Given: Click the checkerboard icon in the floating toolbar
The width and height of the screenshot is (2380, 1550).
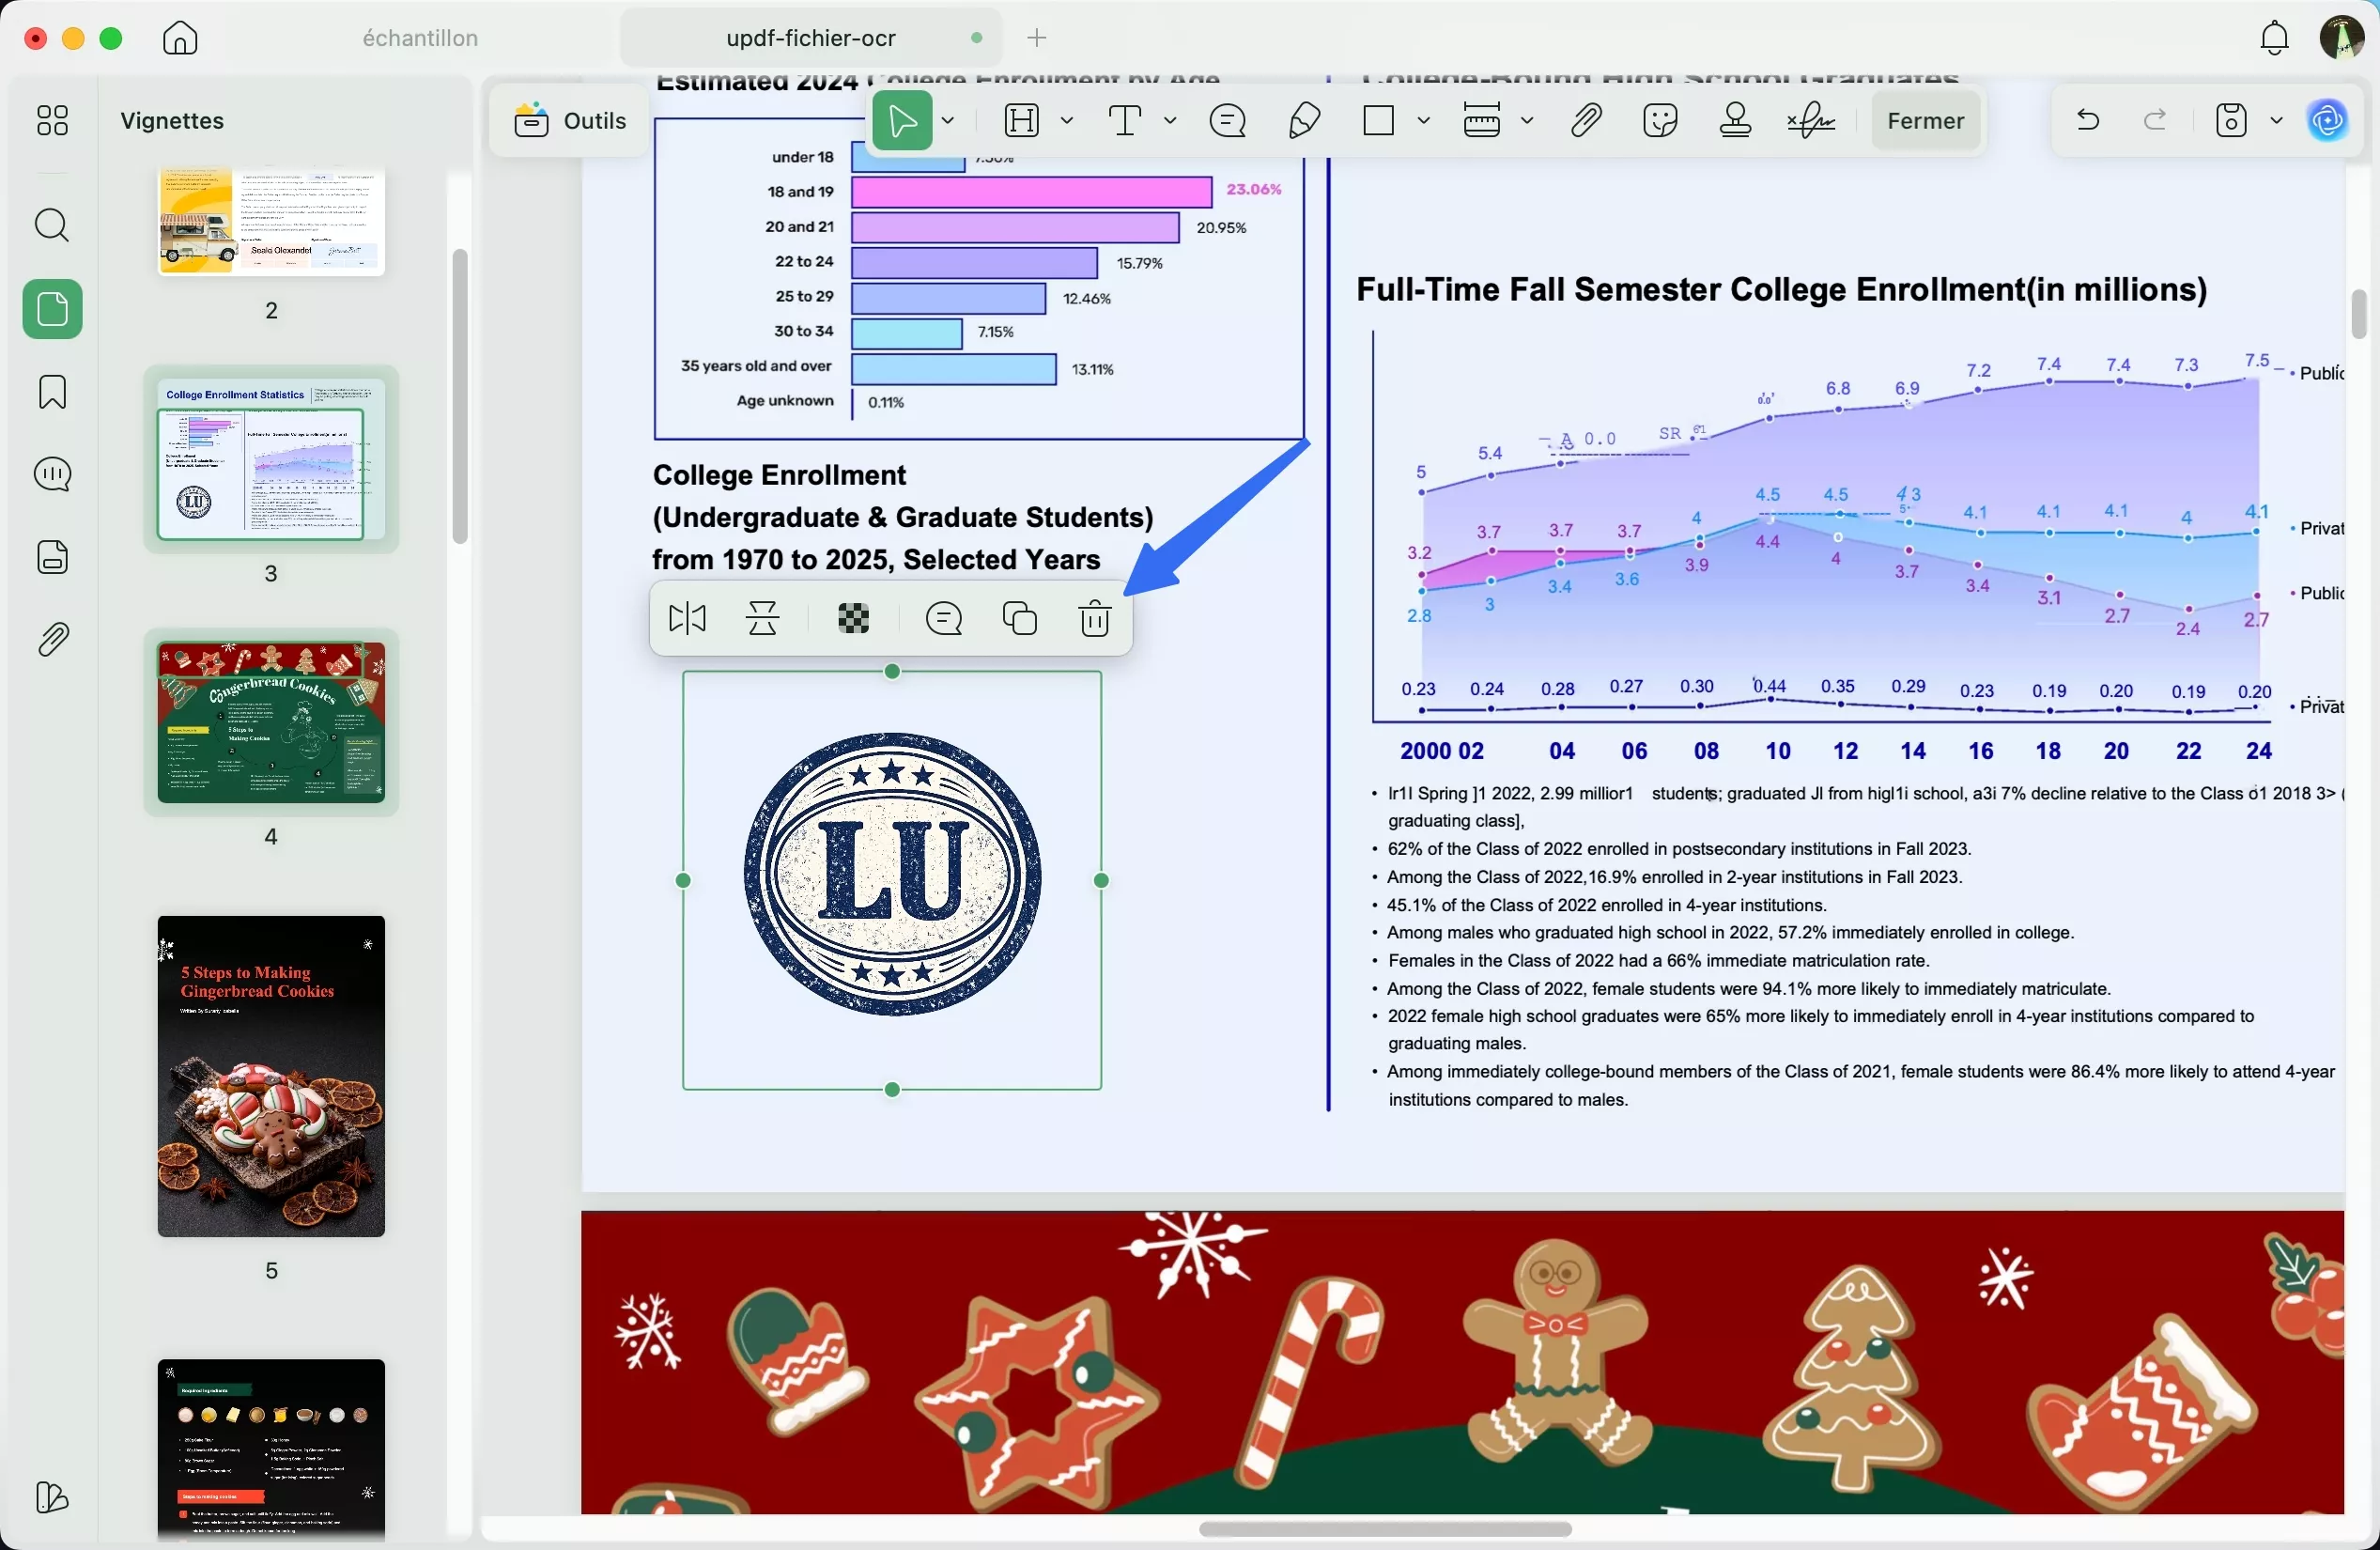Looking at the screenshot, I should point(852,619).
